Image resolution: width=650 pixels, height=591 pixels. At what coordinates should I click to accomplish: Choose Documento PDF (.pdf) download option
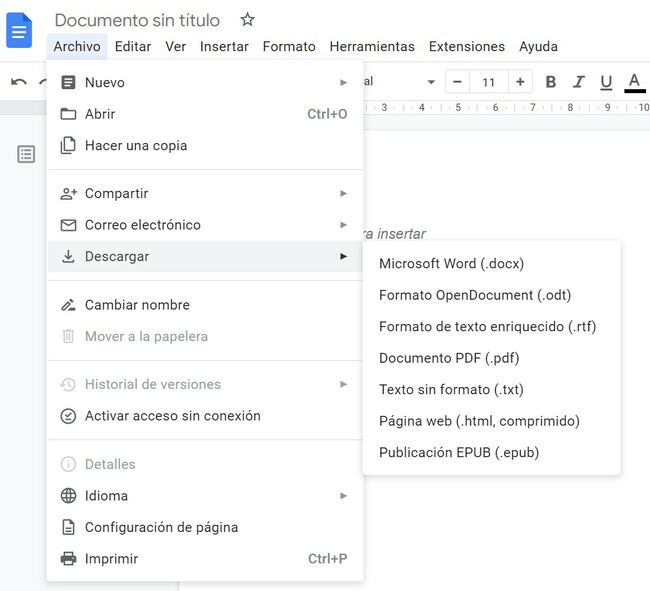(449, 358)
